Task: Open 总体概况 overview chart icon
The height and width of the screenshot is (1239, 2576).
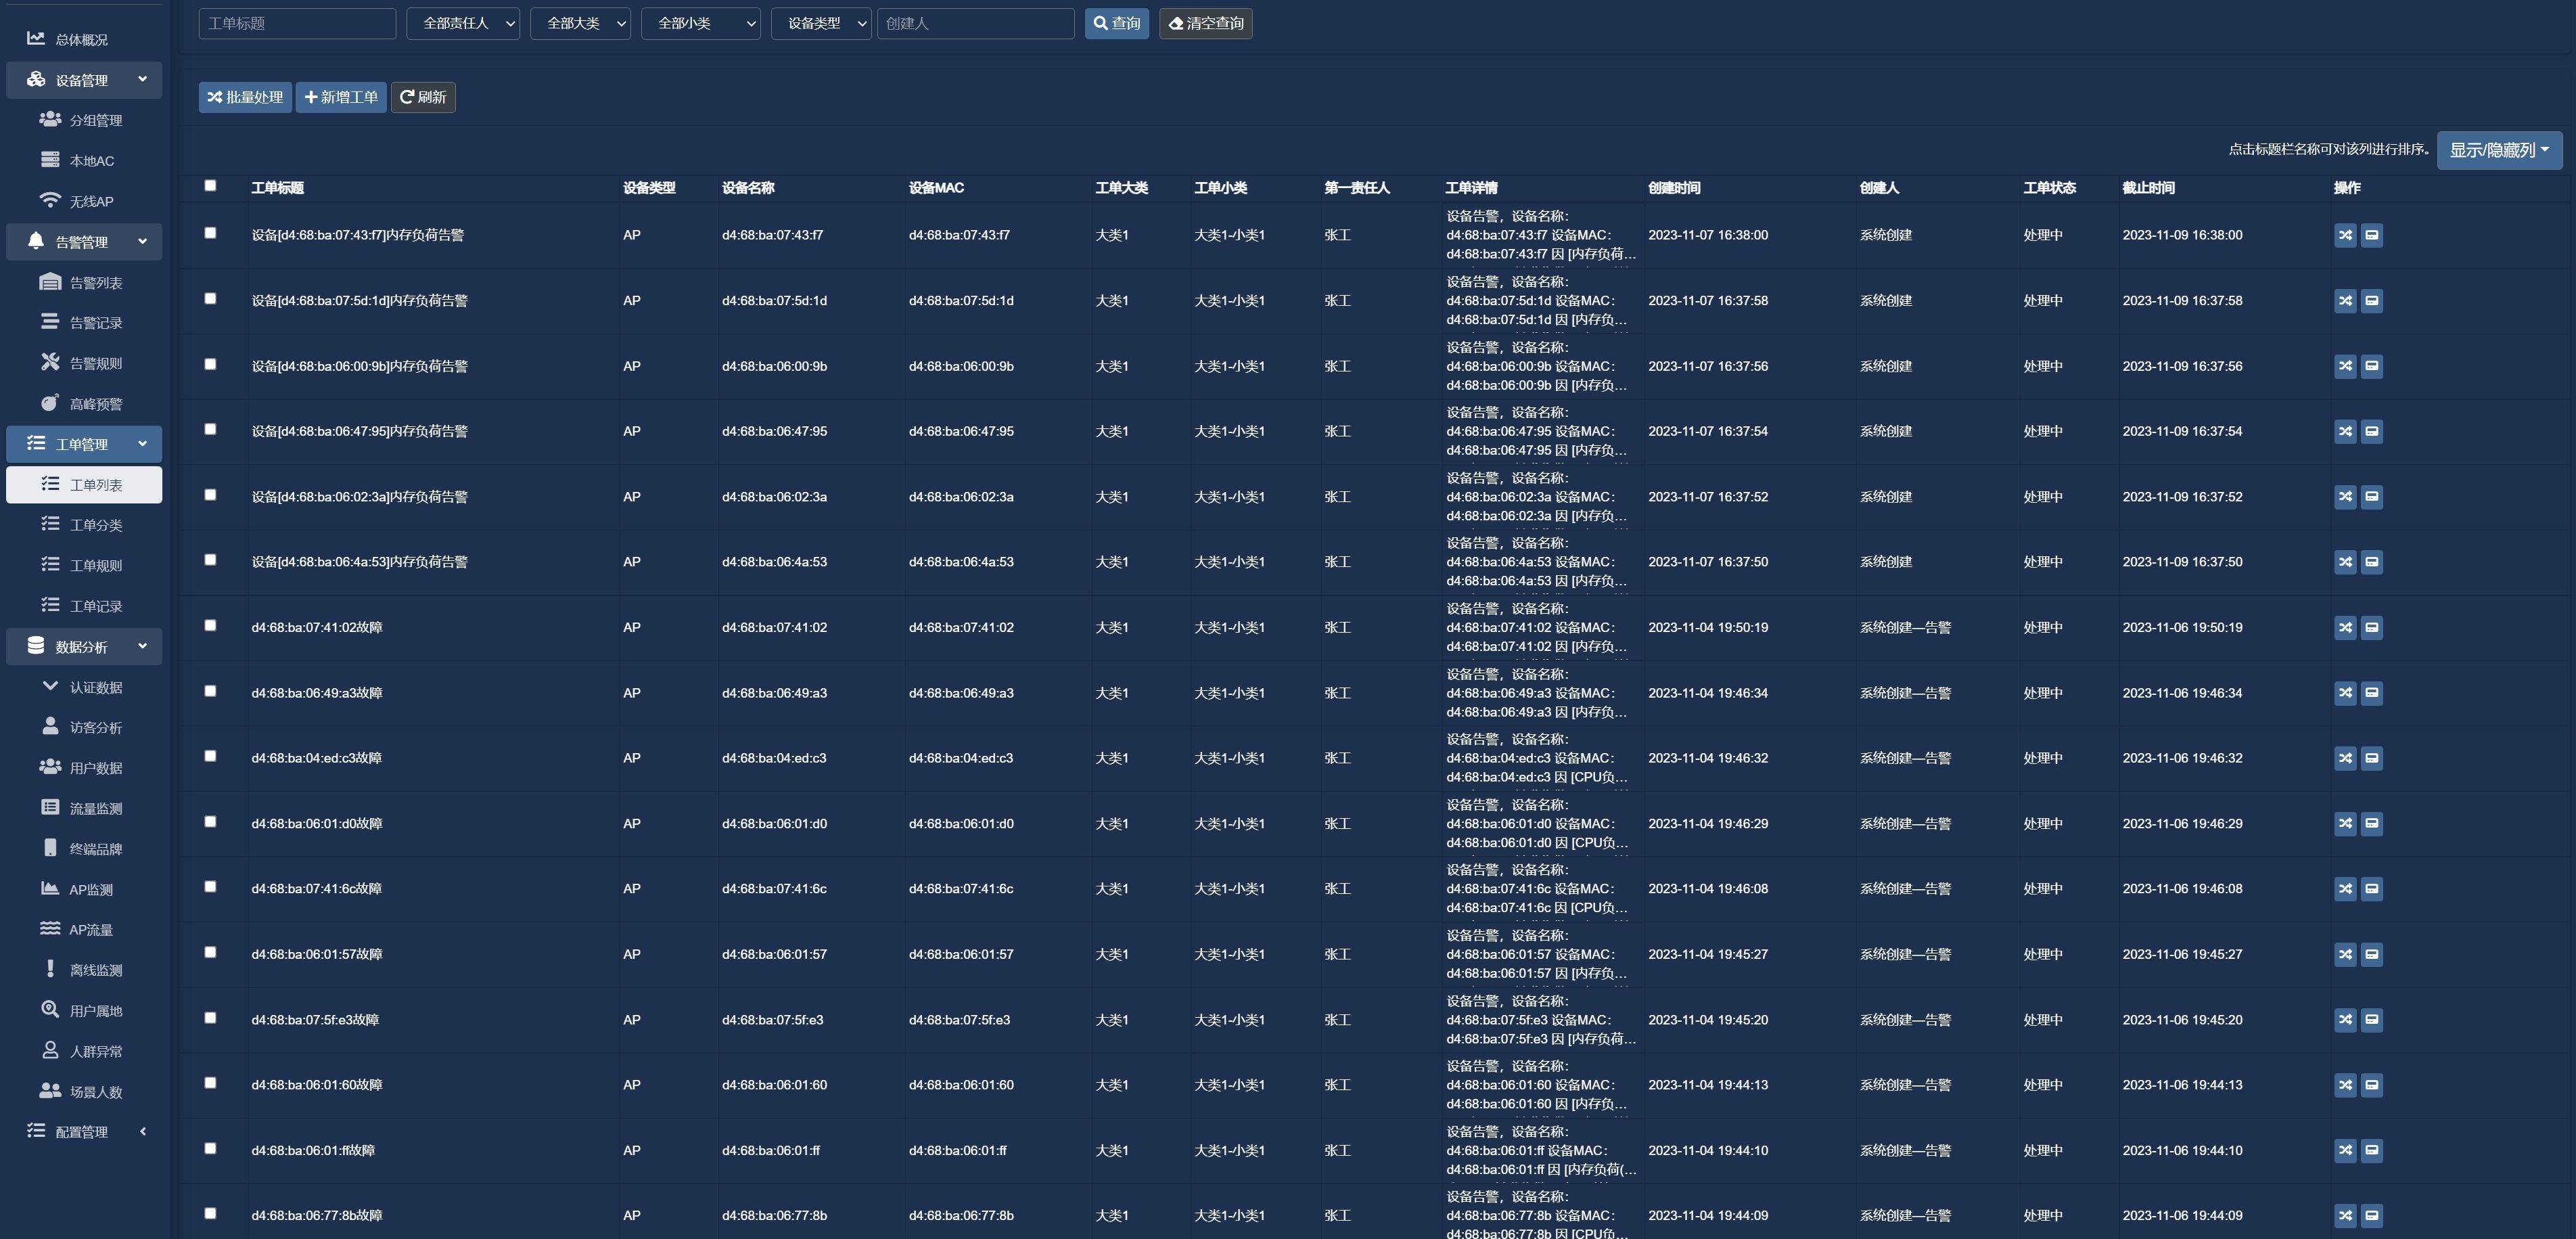Action: [x=36, y=38]
